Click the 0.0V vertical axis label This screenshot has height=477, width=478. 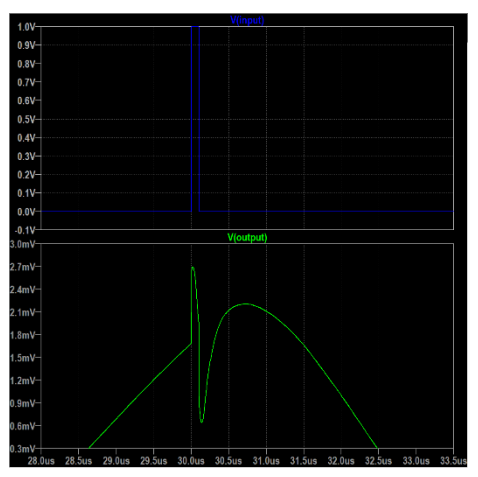26,212
